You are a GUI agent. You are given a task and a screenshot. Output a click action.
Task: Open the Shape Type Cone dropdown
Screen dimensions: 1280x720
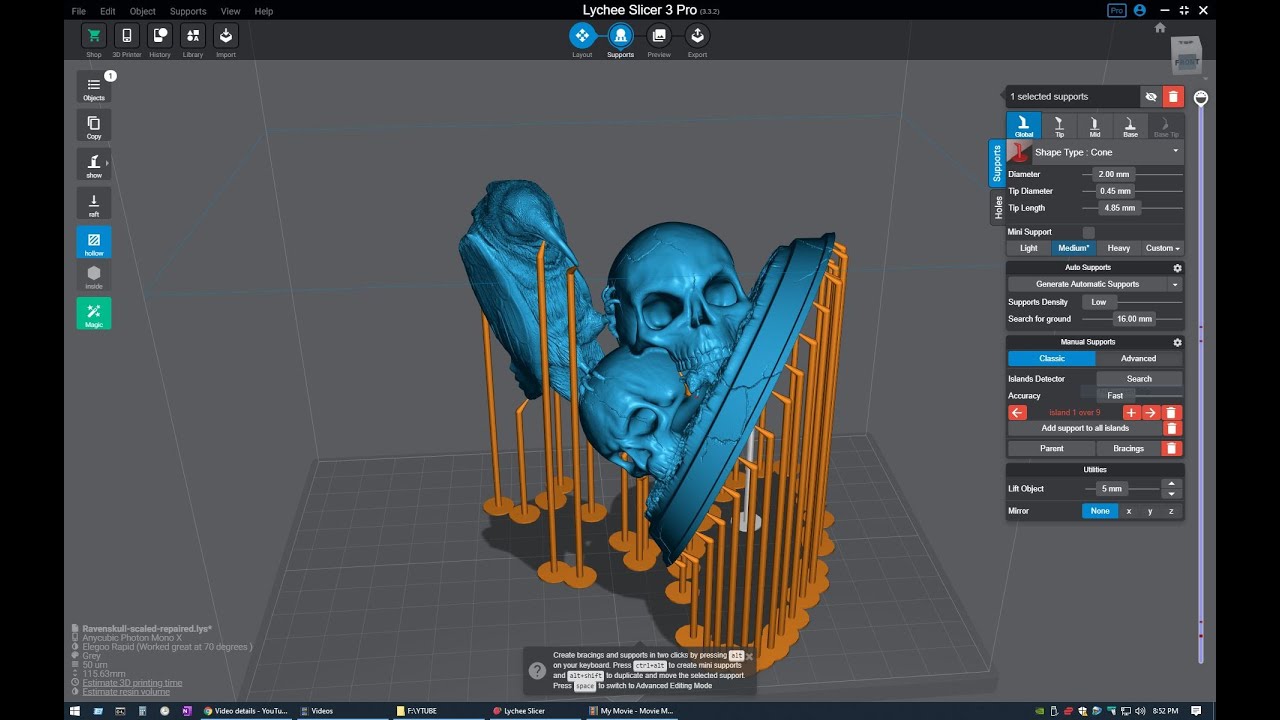point(1107,152)
